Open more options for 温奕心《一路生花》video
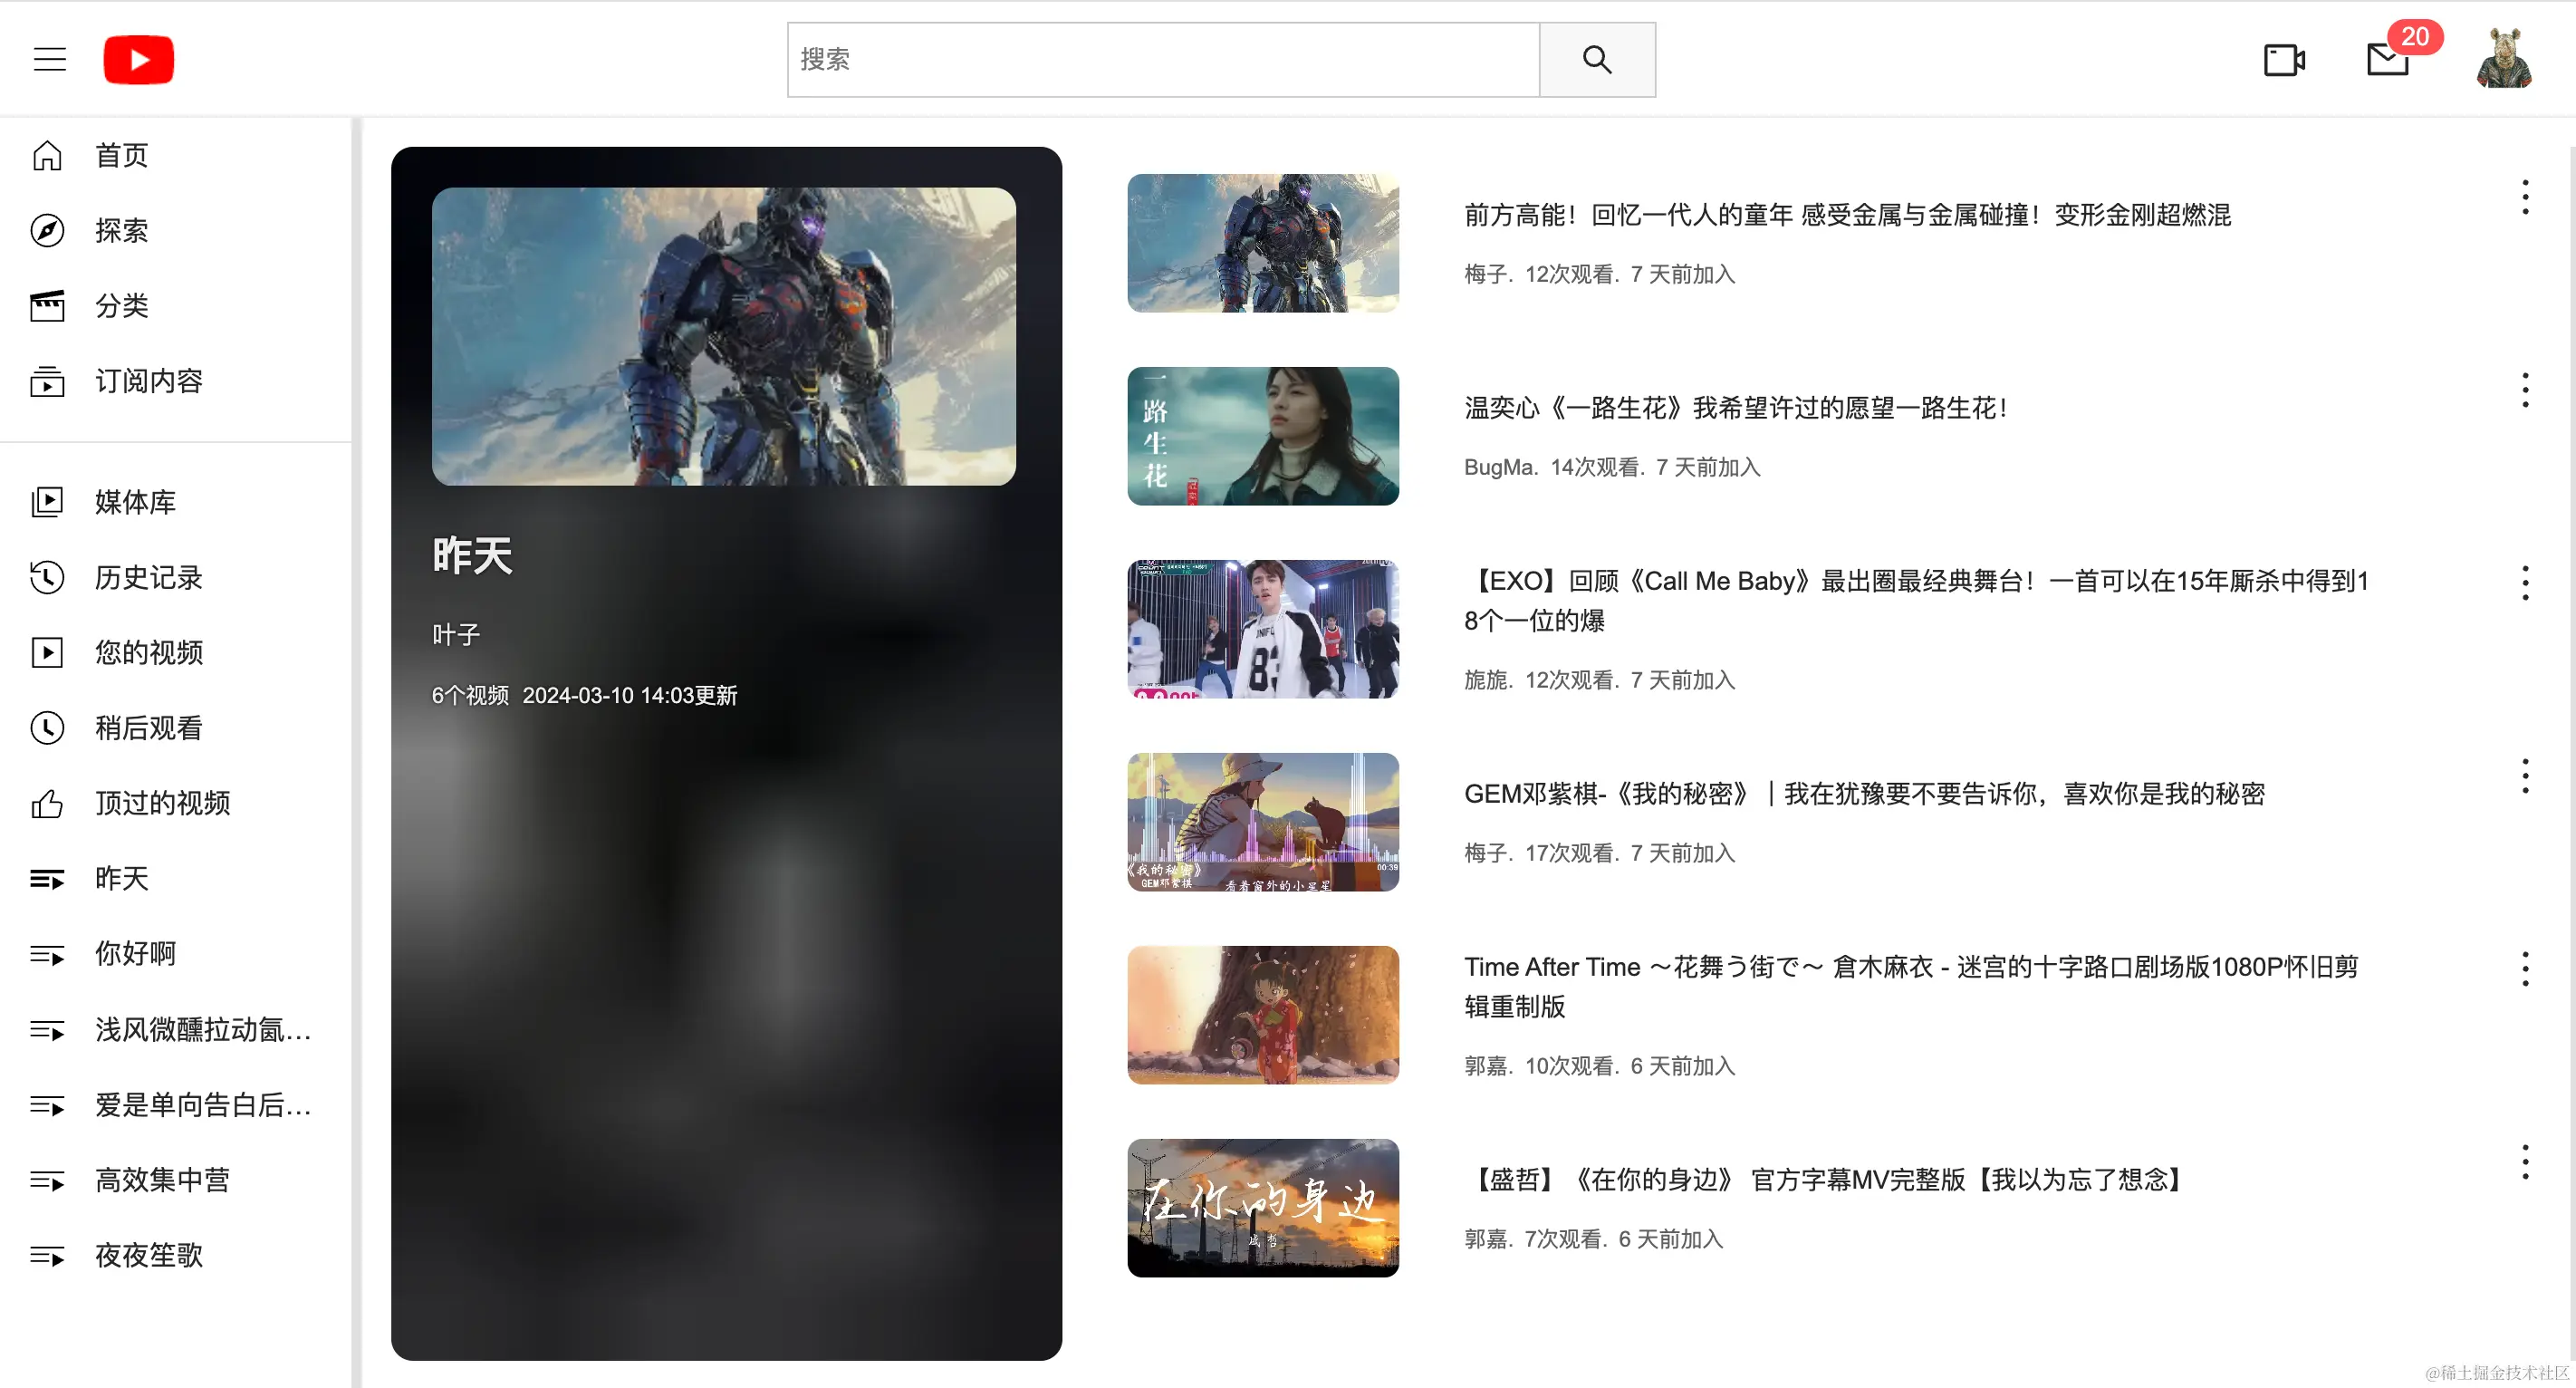The height and width of the screenshot is (1388, 2576). [2524, 390]
